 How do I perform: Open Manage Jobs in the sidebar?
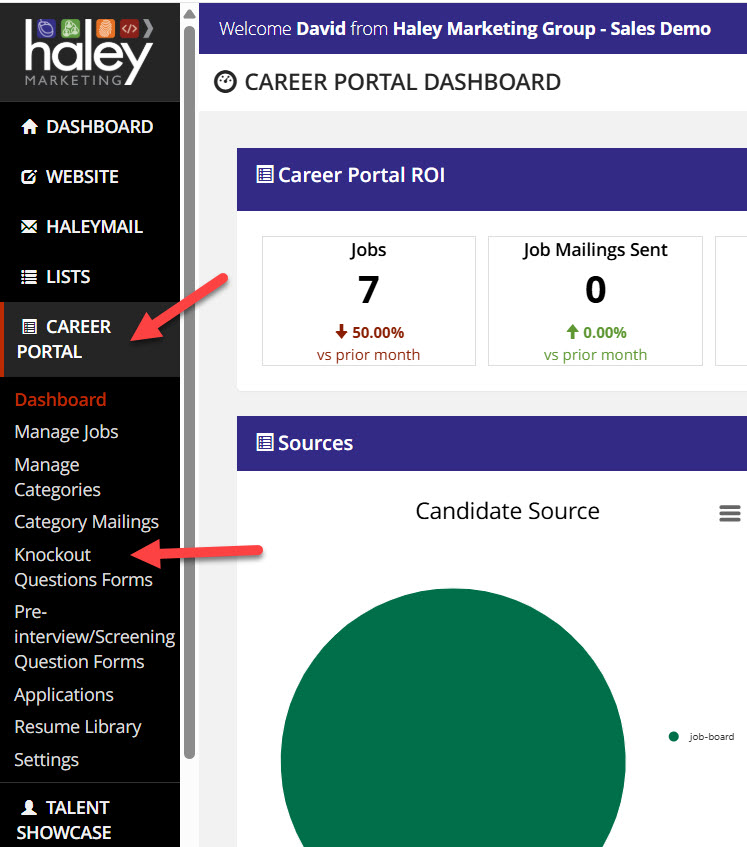pos(66,432)
